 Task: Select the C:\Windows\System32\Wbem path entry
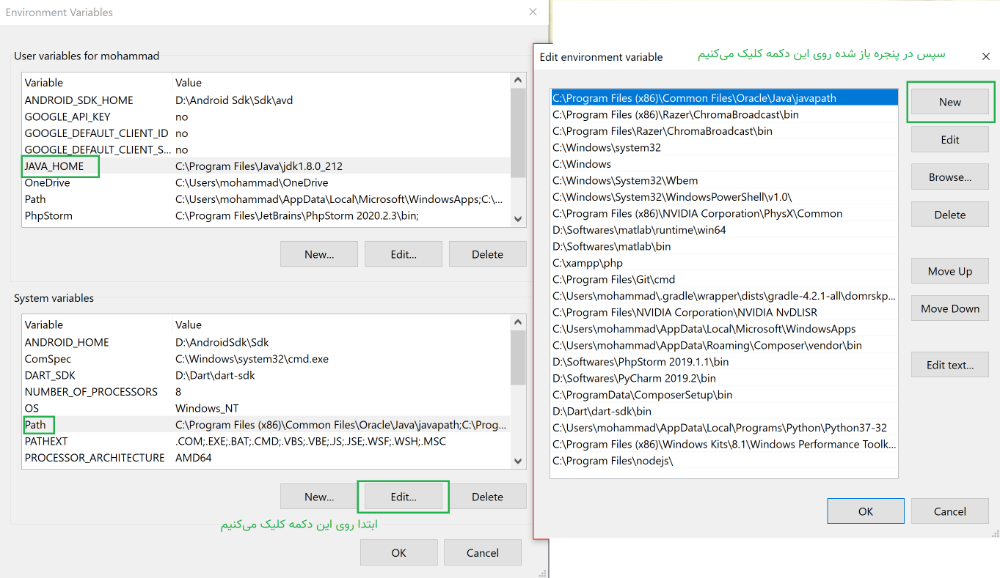[724, 181]
